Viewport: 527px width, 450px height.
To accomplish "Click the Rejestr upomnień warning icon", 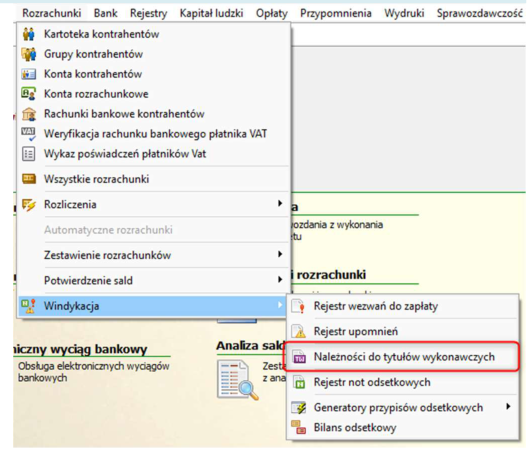I will [x=299, y=331].
